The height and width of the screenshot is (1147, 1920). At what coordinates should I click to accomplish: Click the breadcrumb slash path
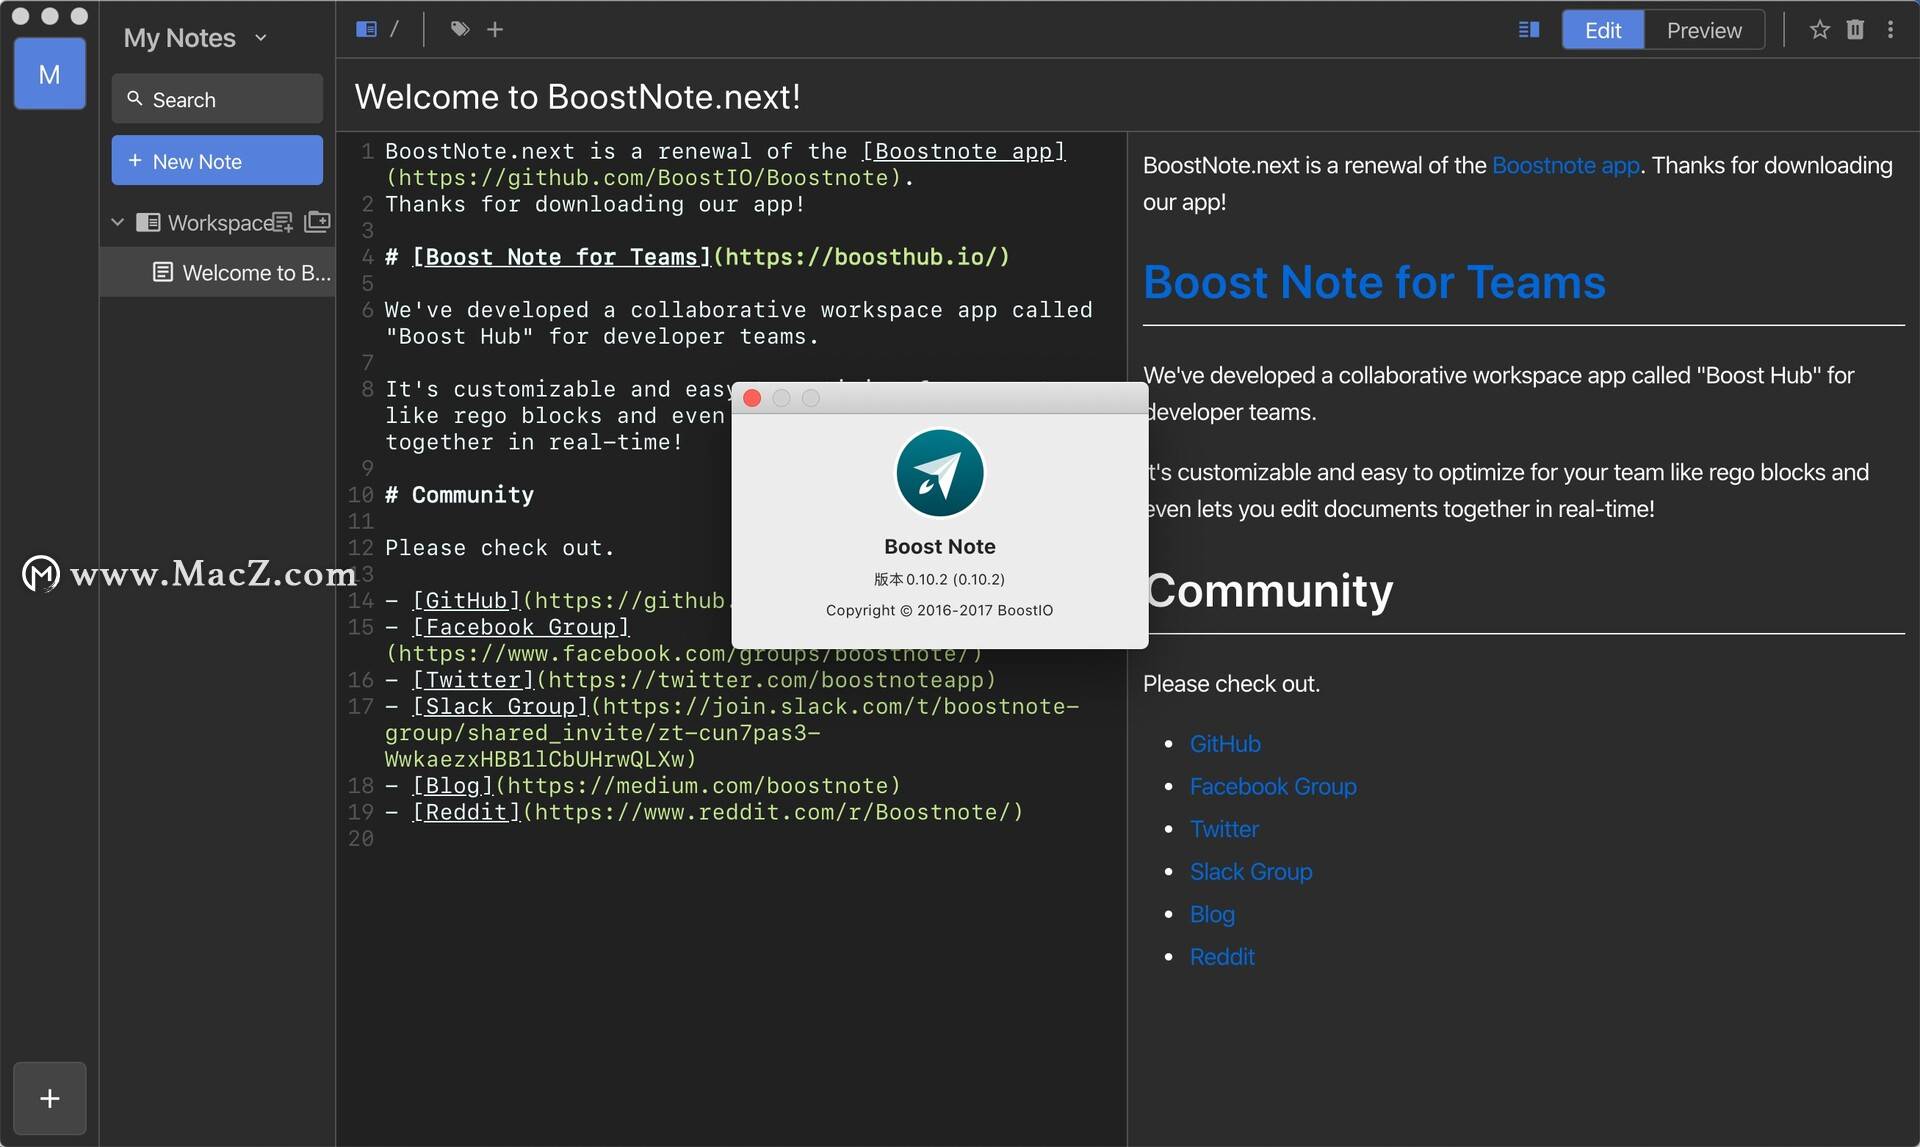[x=395, y=29]
